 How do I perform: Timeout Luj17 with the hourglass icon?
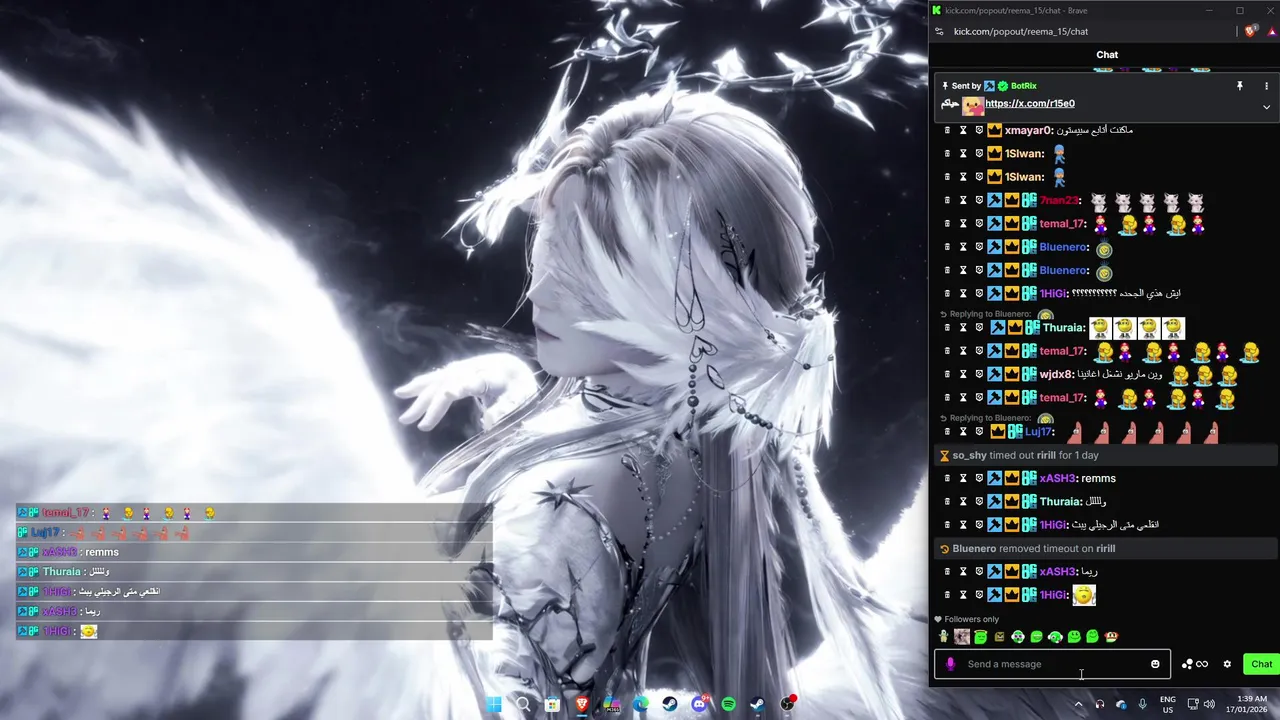tap(963, 432)
